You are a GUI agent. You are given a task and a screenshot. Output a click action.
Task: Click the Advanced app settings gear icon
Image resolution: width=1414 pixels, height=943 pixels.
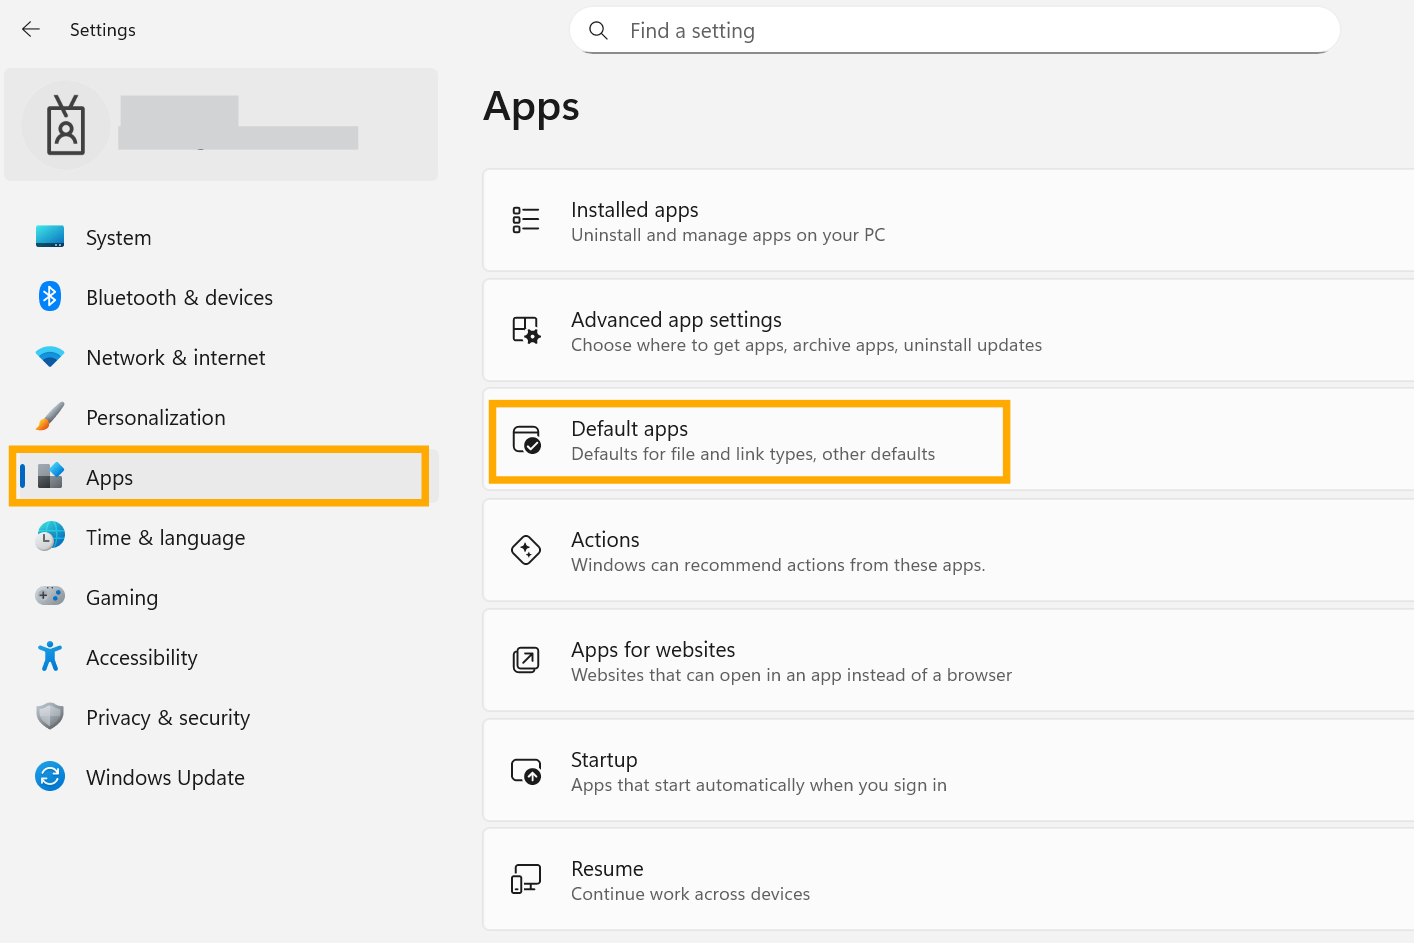coord(526,330)
